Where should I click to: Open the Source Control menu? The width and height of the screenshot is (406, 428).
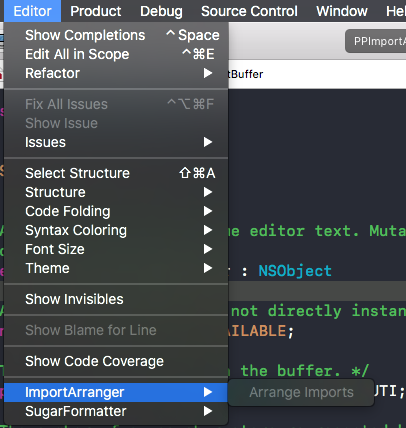249,11
